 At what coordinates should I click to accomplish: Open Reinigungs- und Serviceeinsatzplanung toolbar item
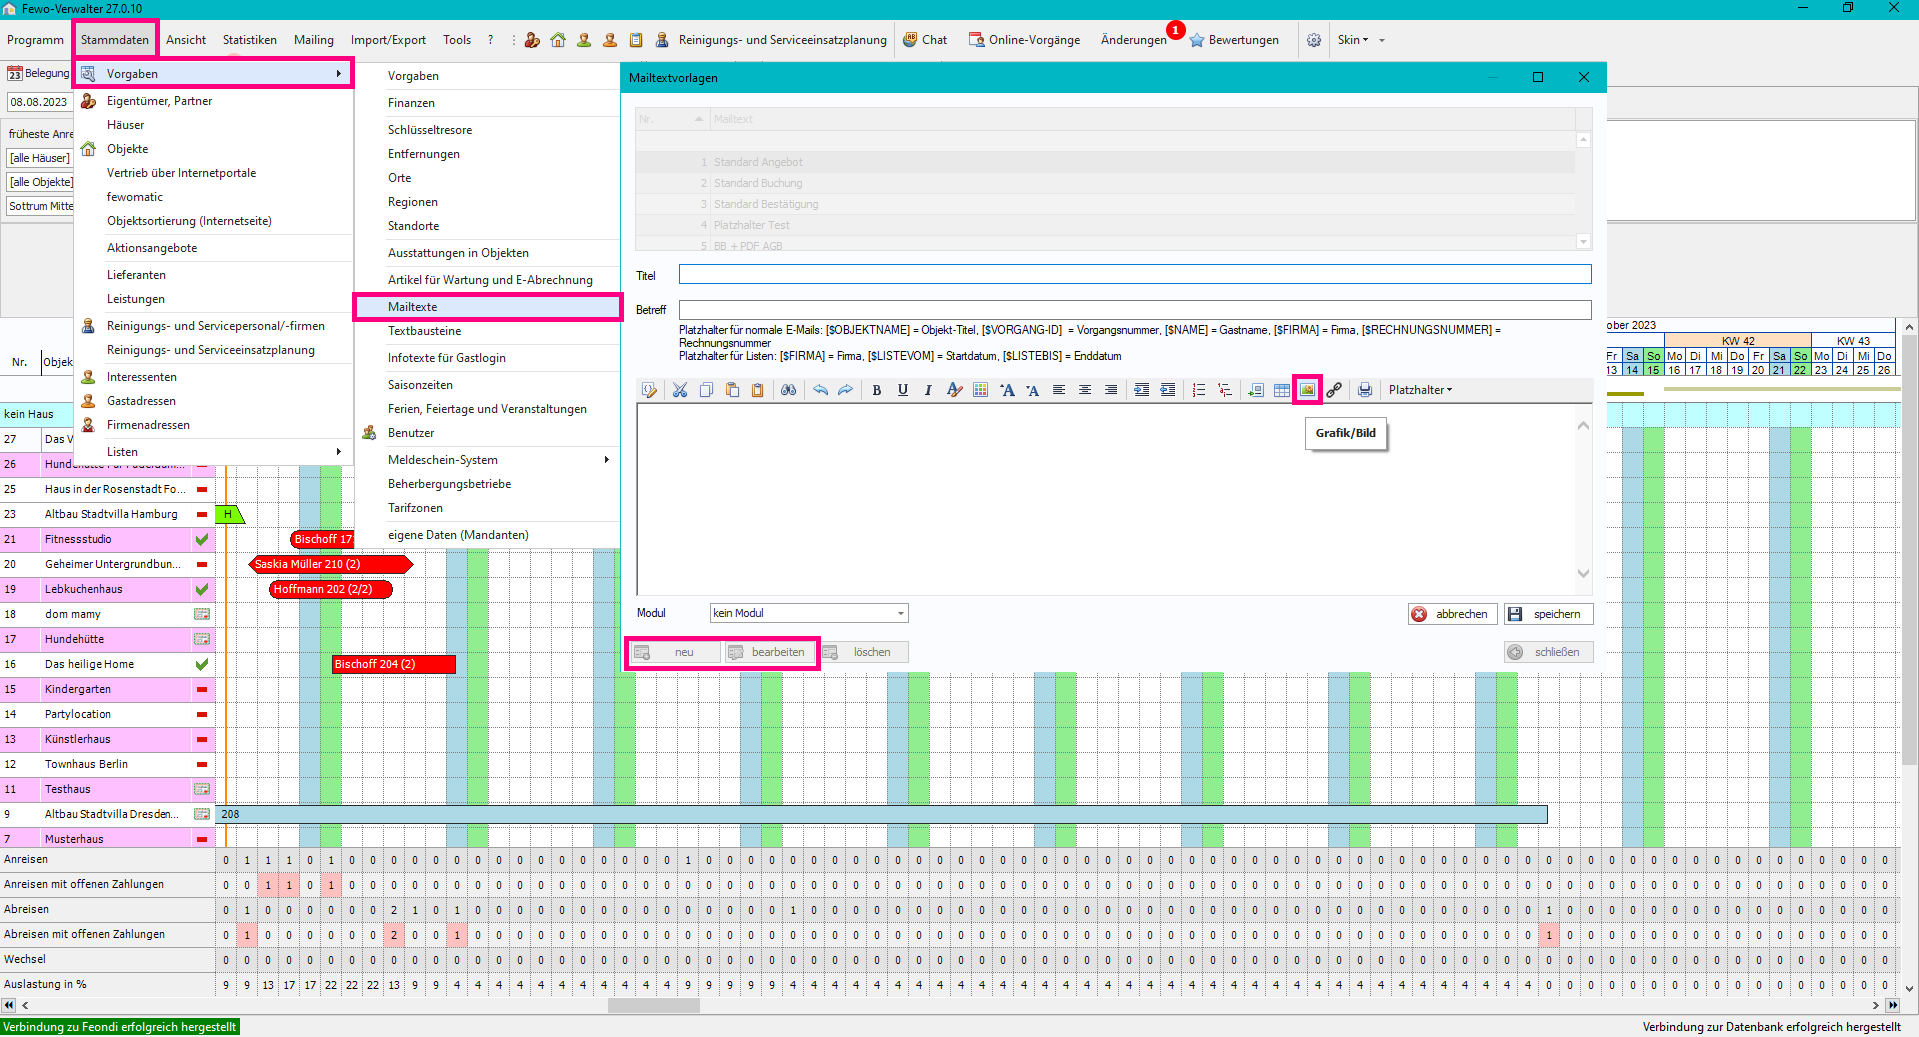coord(771,40)
